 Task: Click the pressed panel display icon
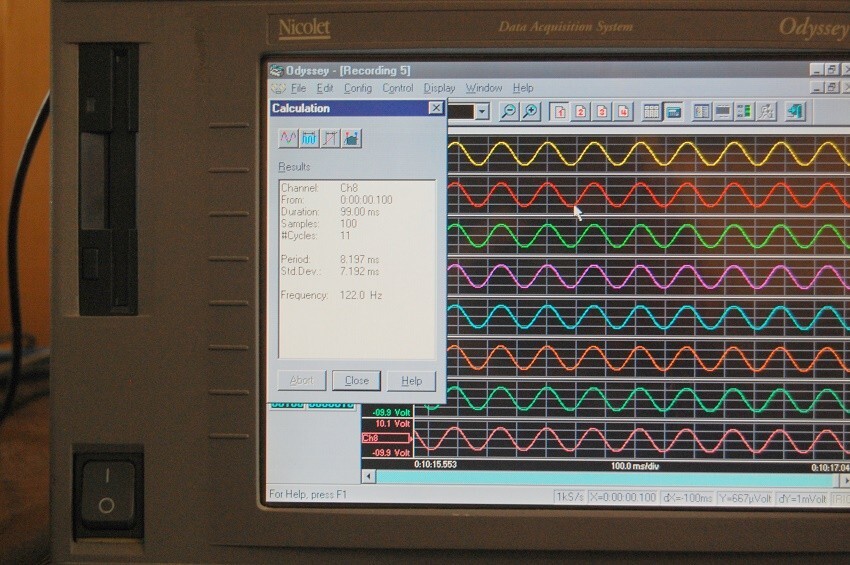673,112
